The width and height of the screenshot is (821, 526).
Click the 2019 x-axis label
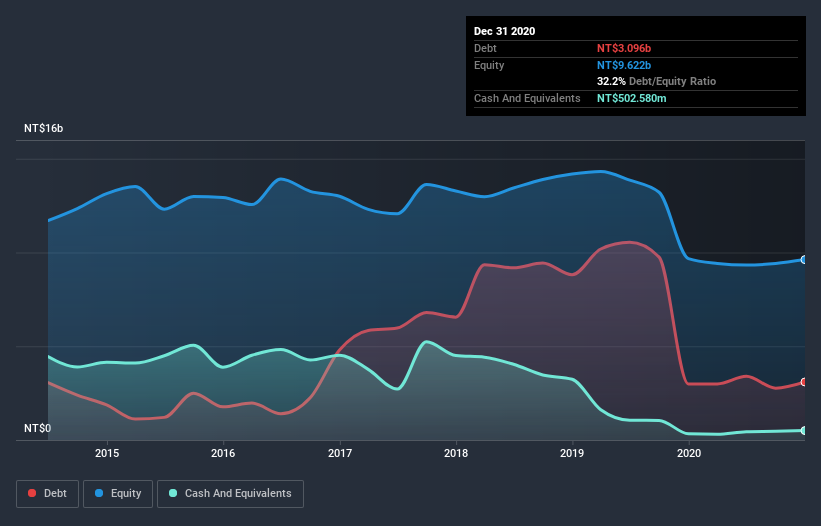point(572,453)
